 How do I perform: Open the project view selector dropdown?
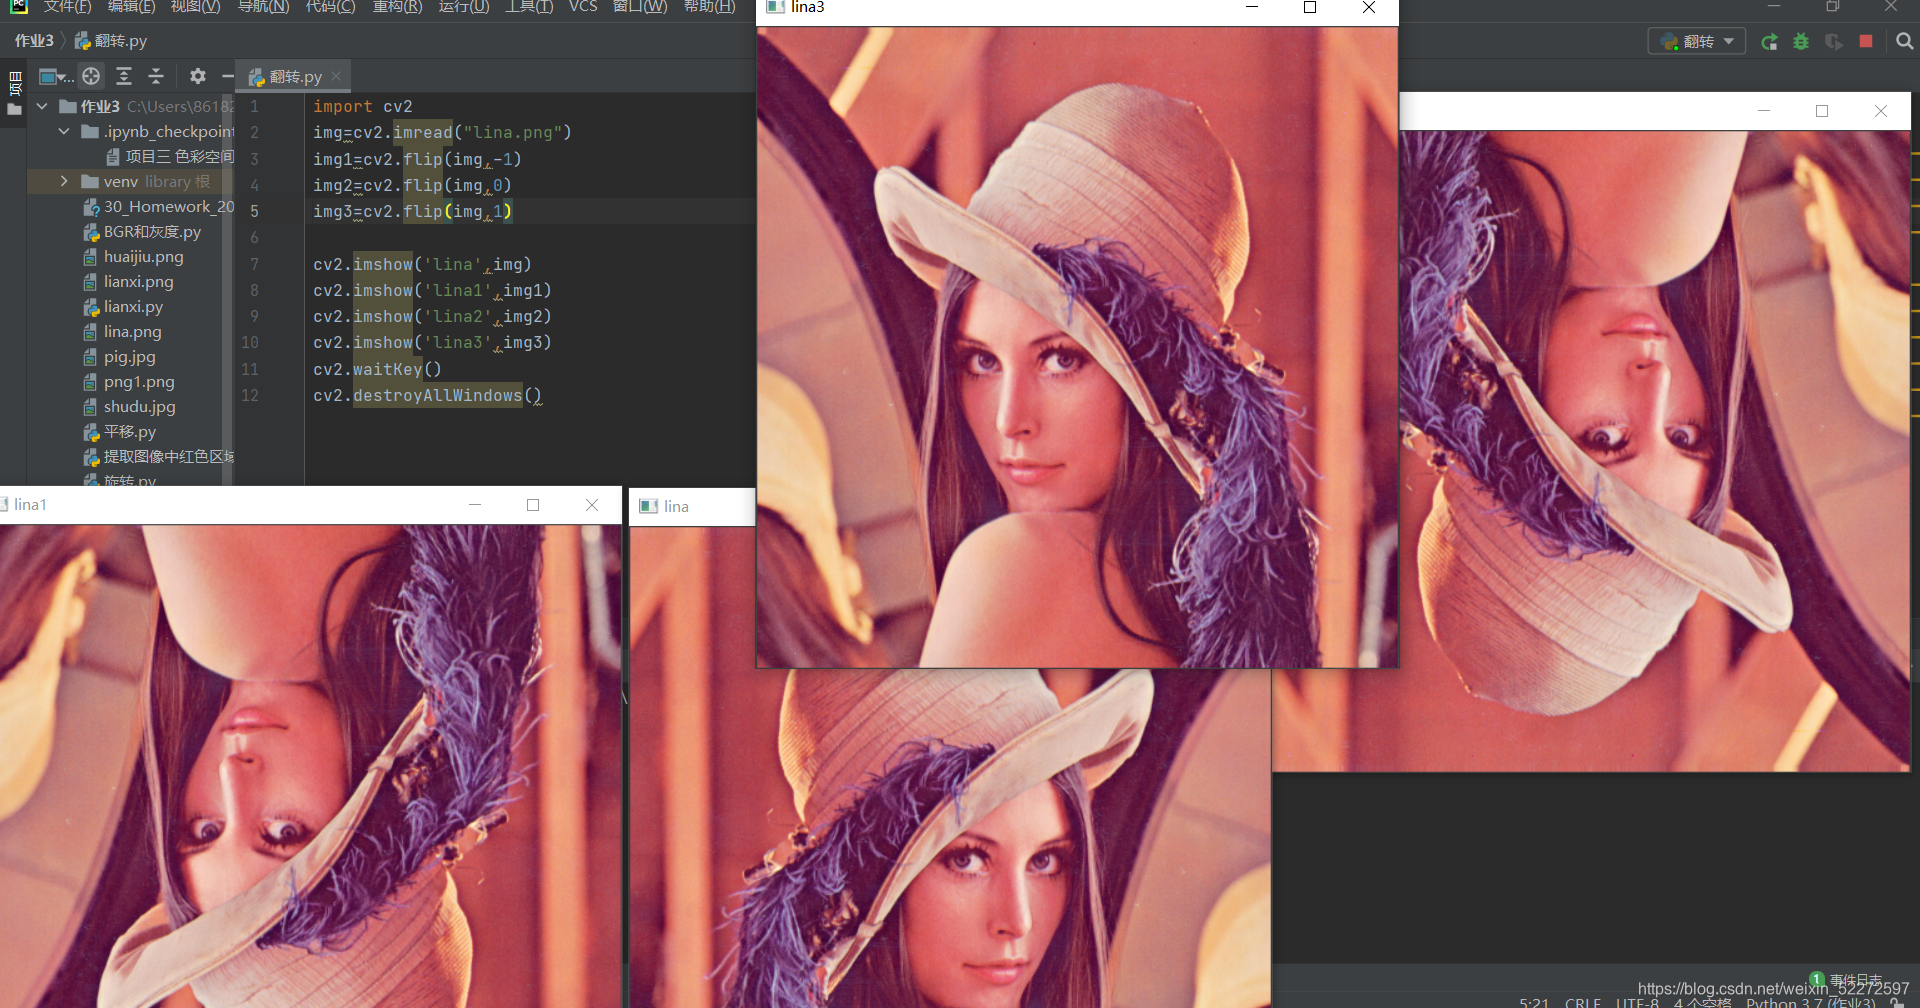pos(56,76)
